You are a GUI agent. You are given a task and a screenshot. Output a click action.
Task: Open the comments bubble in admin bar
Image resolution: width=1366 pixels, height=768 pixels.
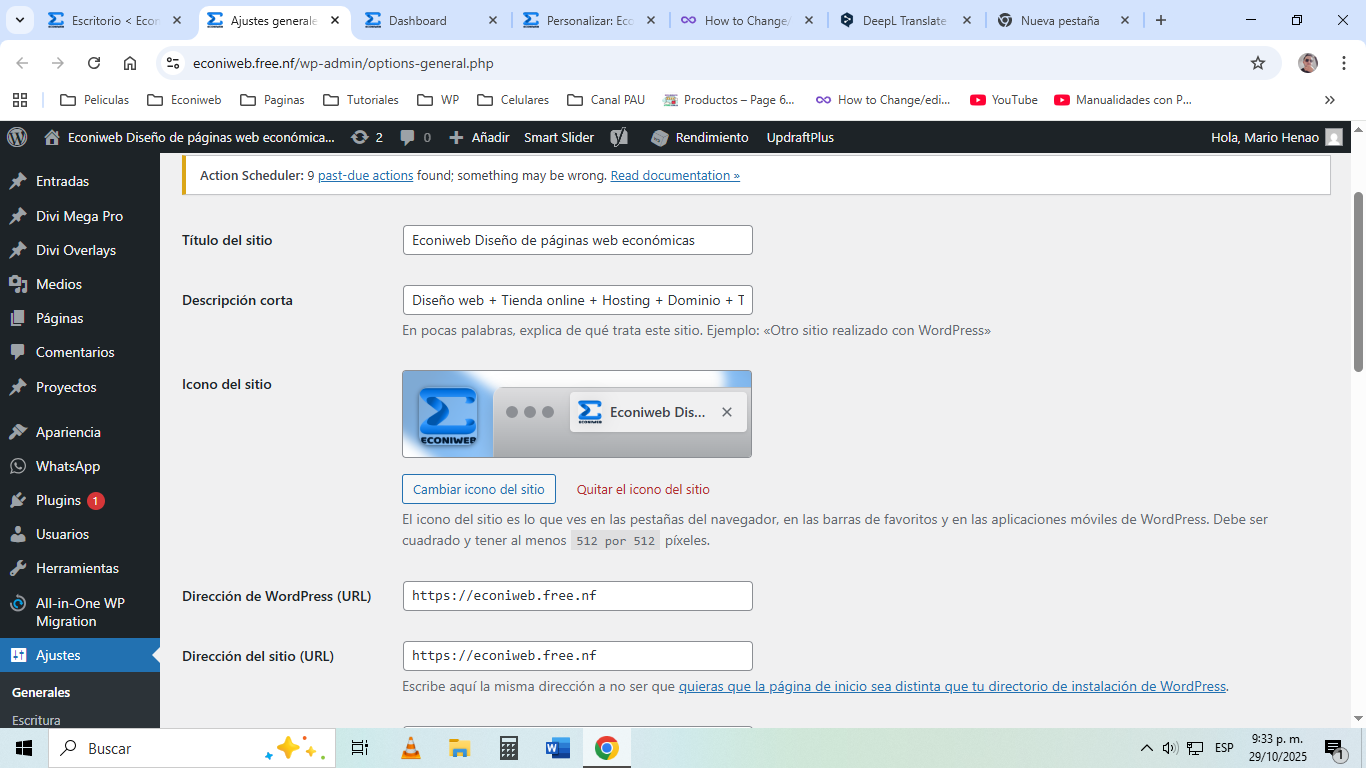tap(415, 137)
